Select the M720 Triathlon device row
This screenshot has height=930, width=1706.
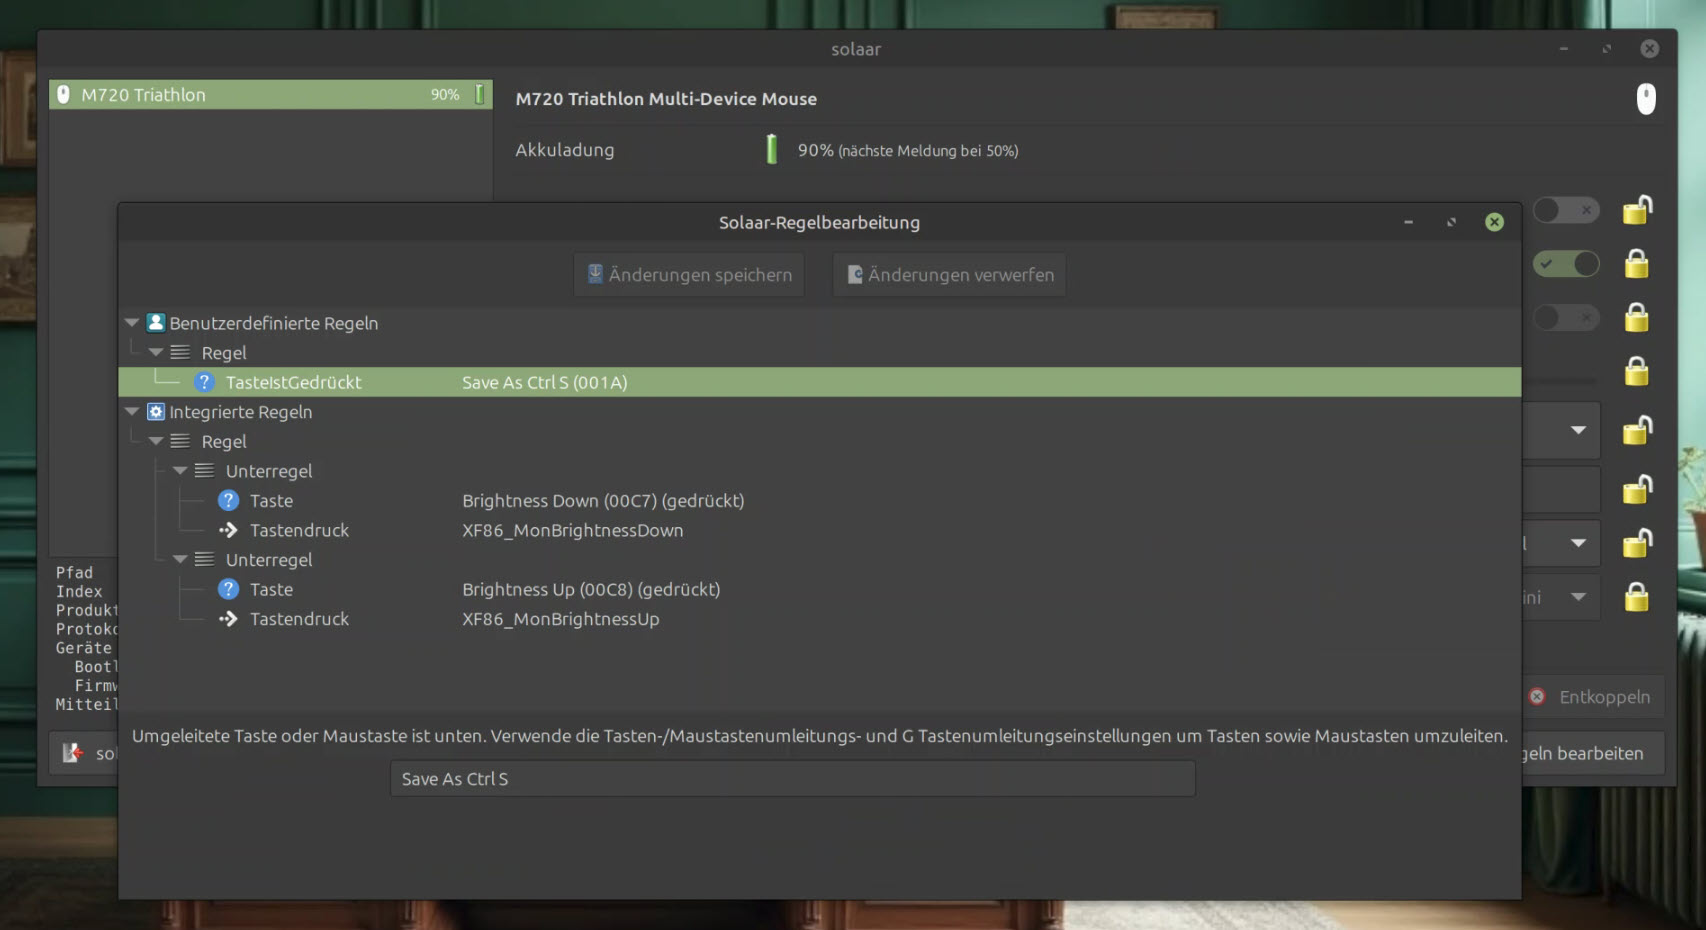[271, 95]
